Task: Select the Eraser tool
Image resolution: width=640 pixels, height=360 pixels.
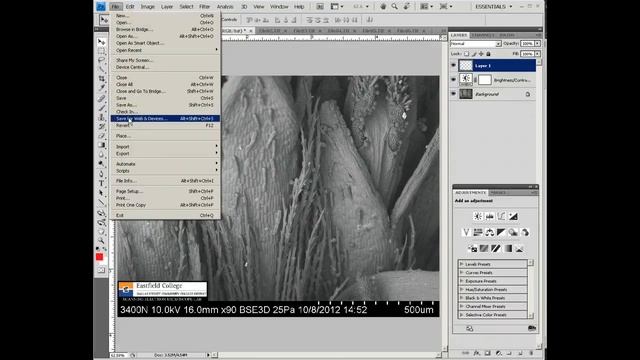Action: (x=101, y=136)
